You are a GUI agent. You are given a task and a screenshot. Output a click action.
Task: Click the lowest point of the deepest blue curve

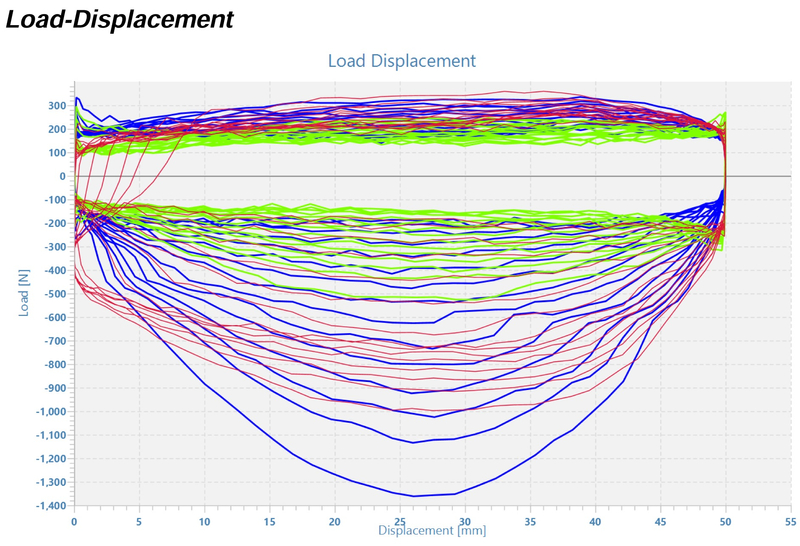415,496
